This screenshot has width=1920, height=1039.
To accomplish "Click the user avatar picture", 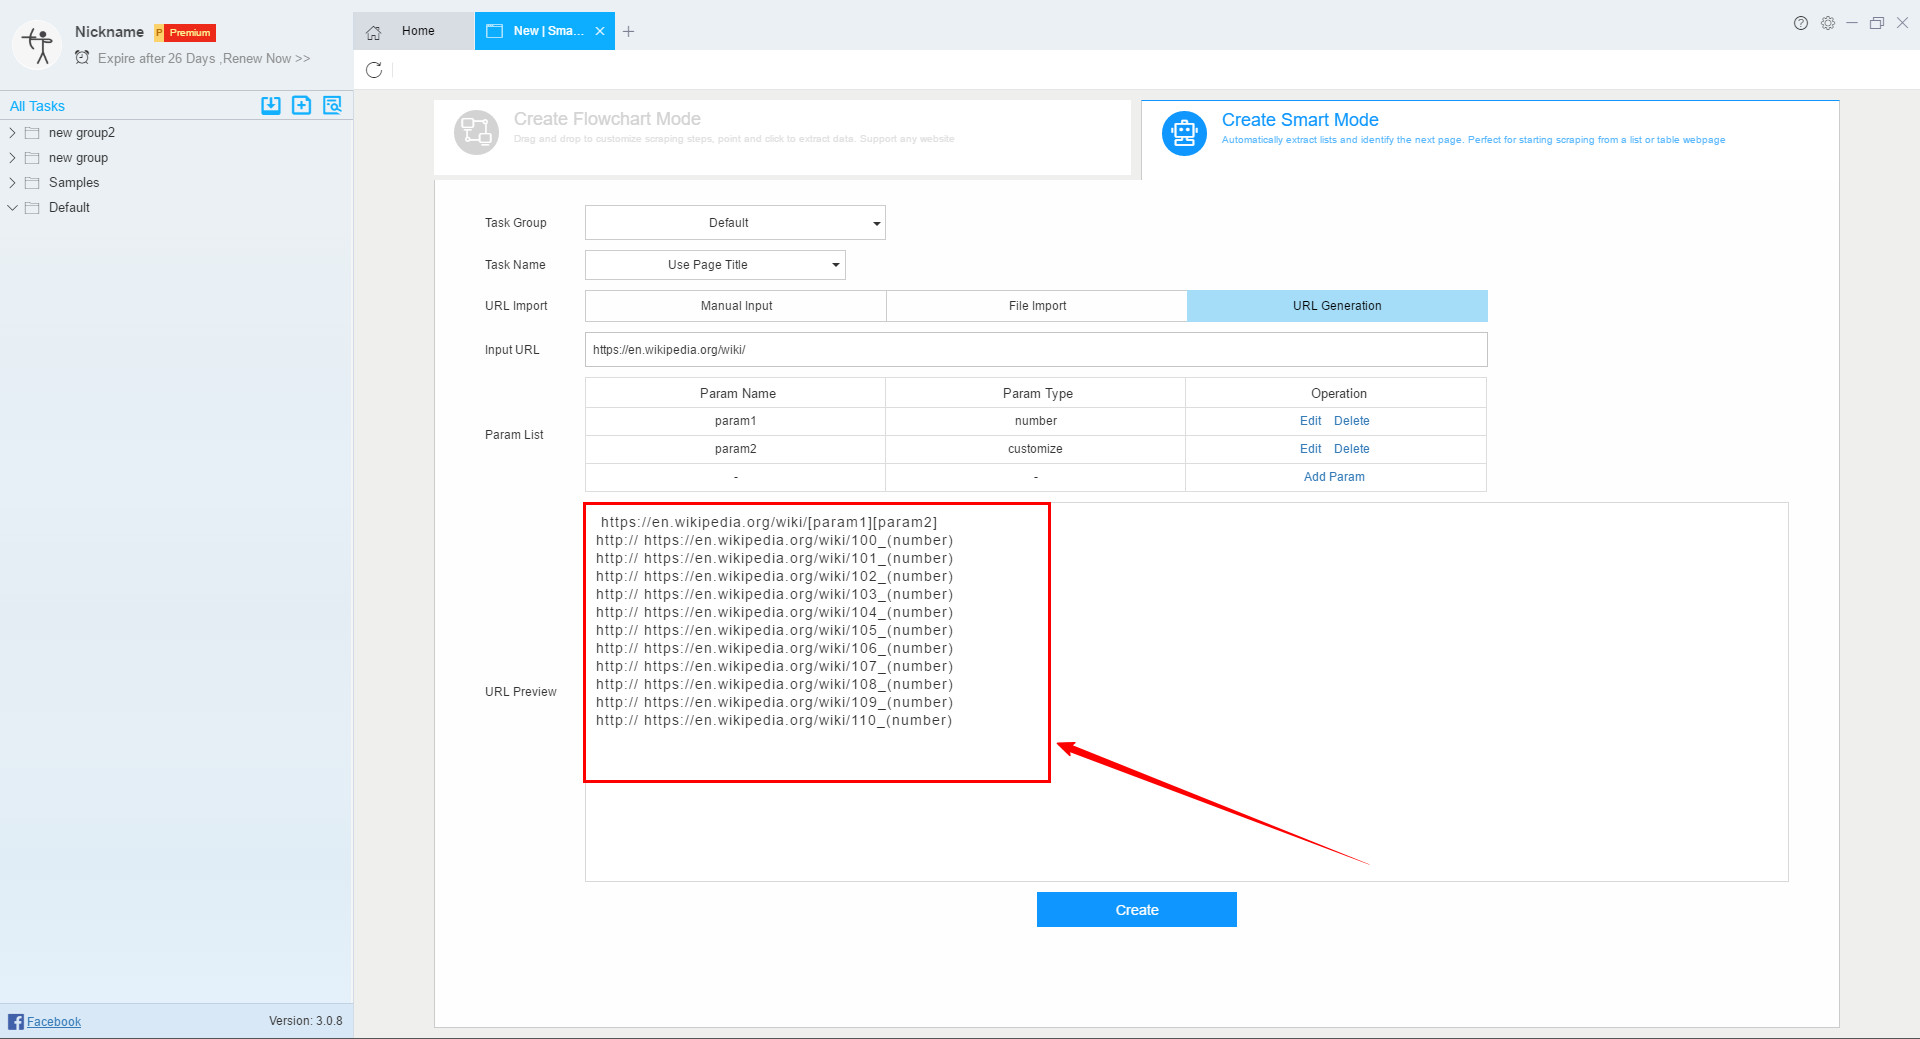I will [x=38, y=45].
